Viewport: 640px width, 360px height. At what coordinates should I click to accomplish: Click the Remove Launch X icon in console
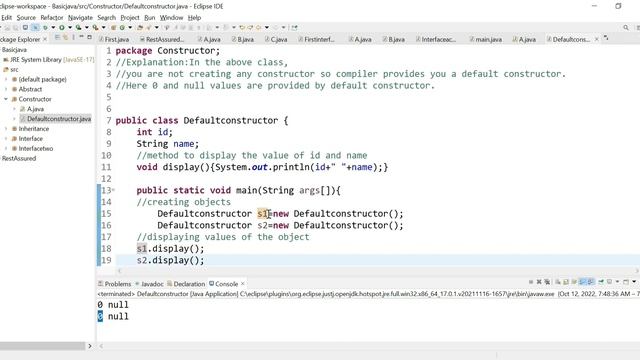(539, 282)
